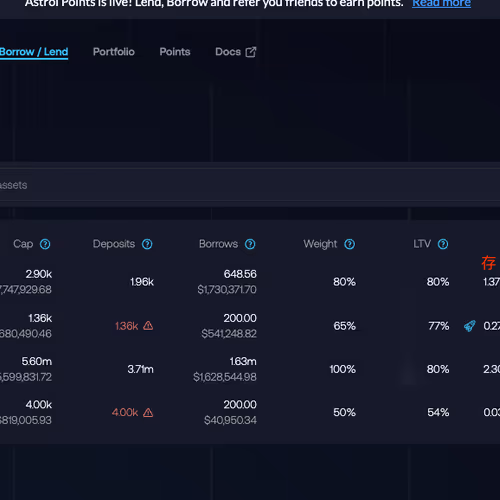Select the 50% weight value

[x=345, y=413]
